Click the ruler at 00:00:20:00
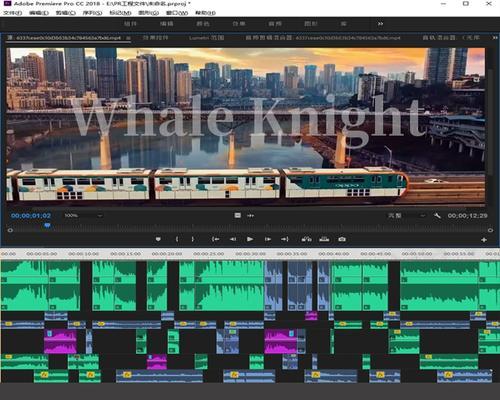Image resolution: width=500 pixels, height=400 pixels. click(x=167, y=254)
